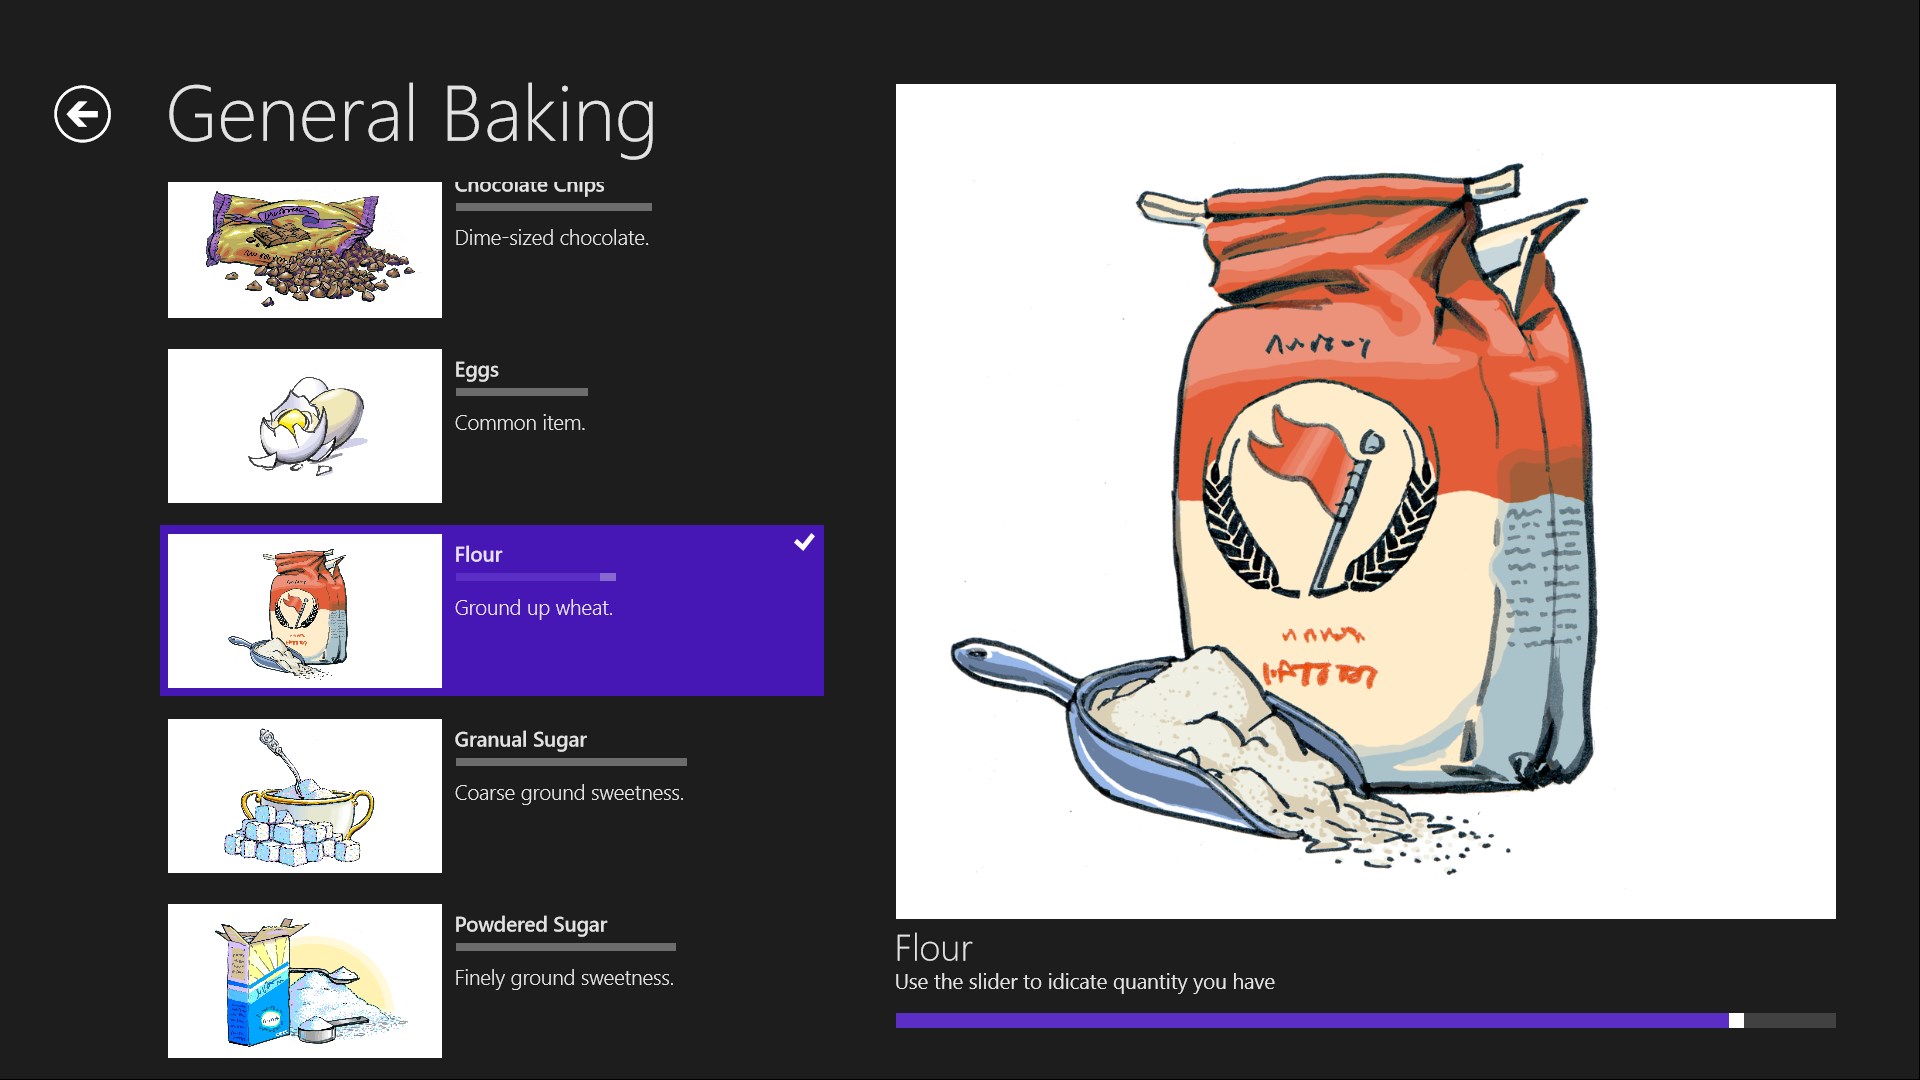Screen dimensions: 1920x1080
Task: Click the Granual Sugar quantity bar
Action: [x=570, y=762]
